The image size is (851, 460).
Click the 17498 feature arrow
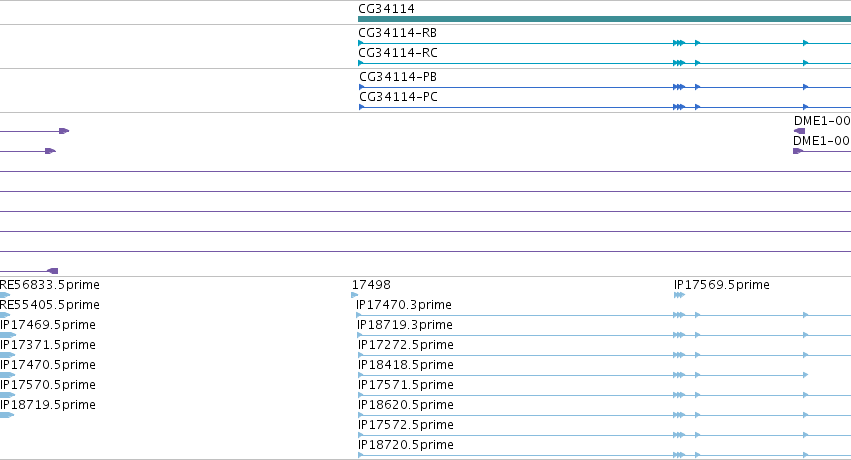[x=354, y=295]
